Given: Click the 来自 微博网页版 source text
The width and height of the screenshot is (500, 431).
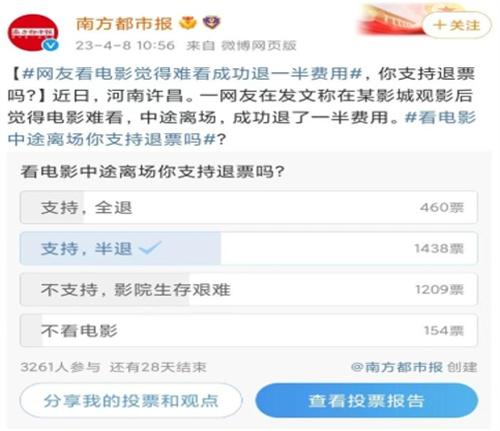Looking at the screenshot, I should pyautogui.click(x=241, y=45).
